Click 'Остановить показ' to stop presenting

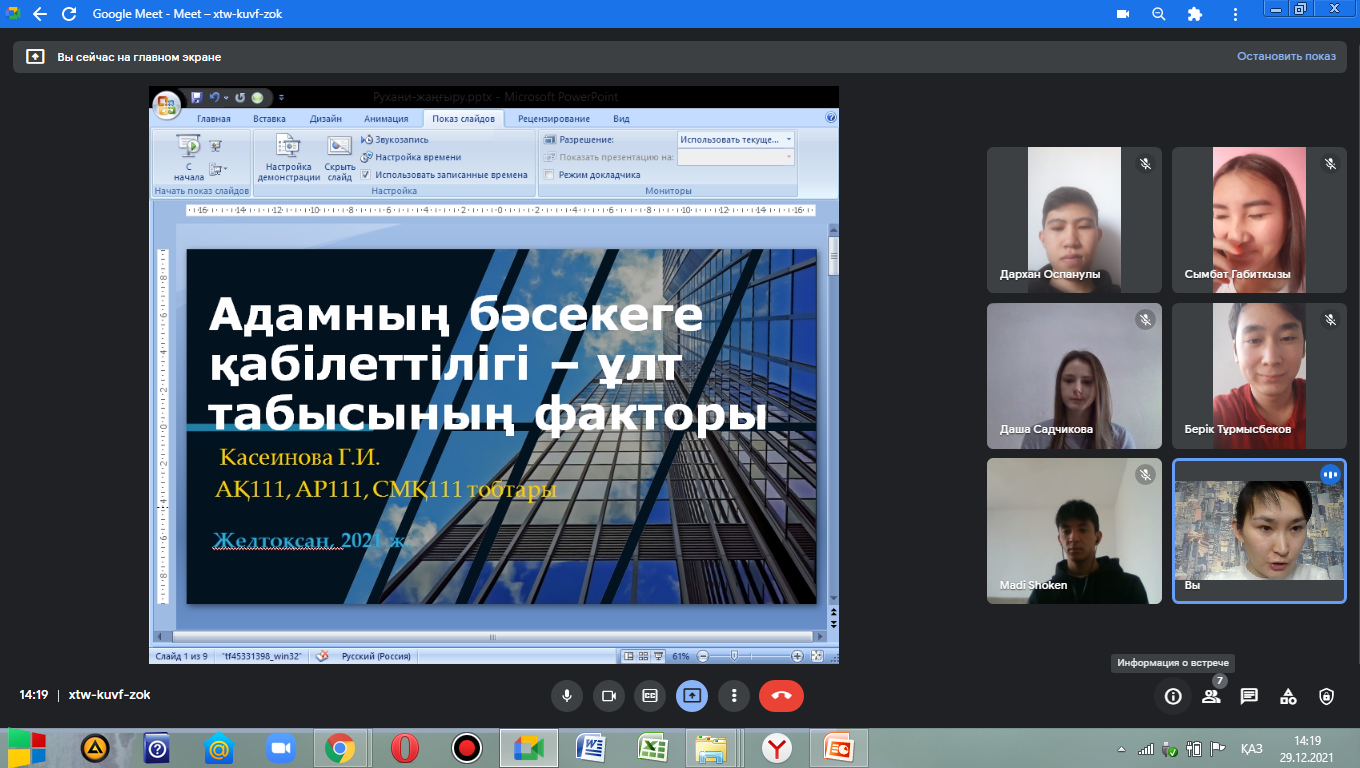click(1286, 57)
